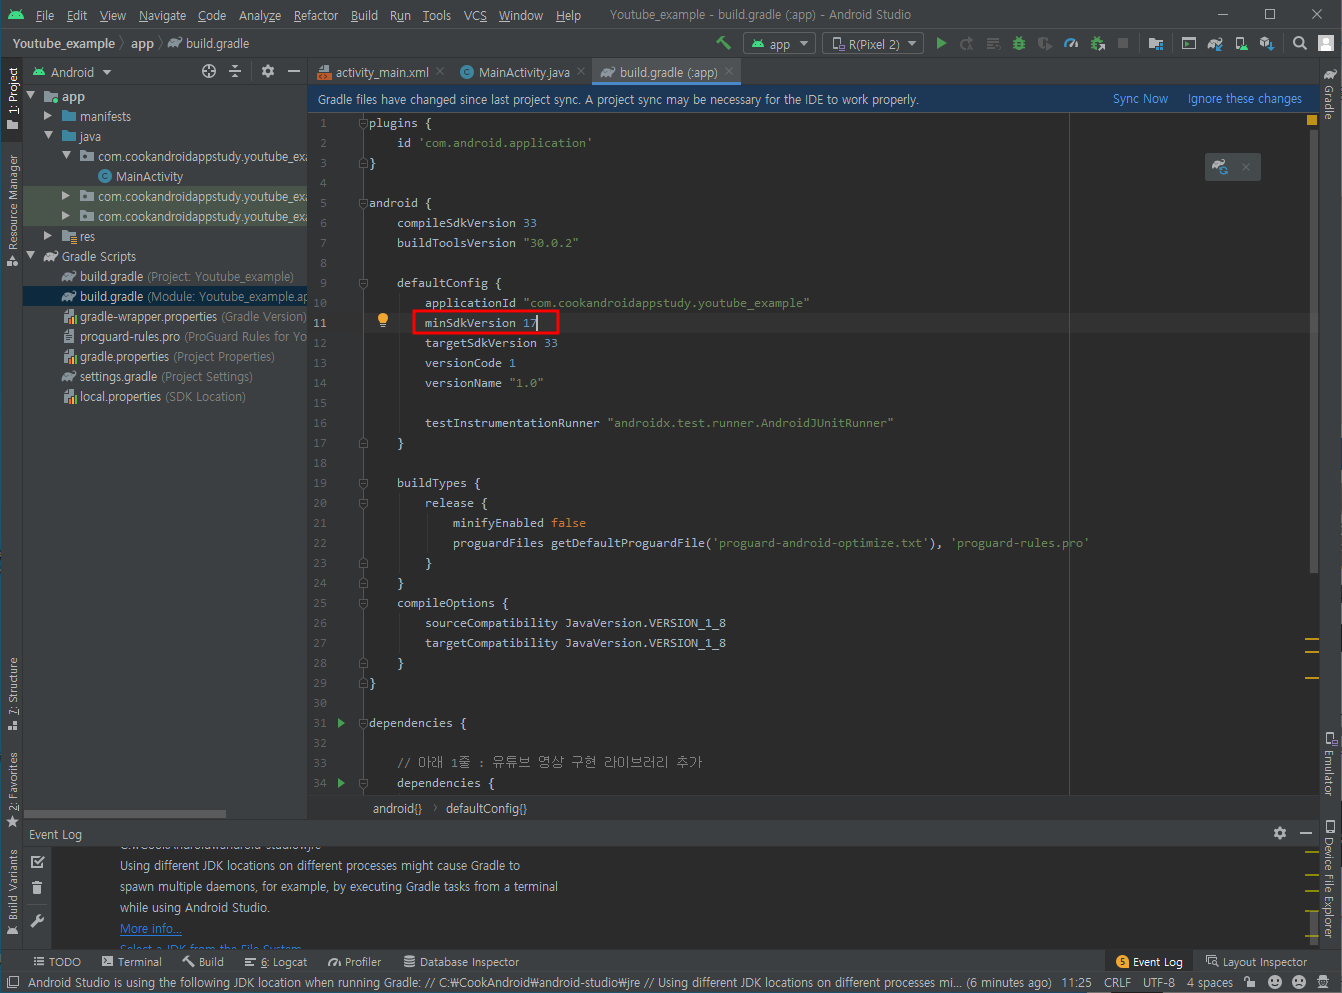Click the Debug app bug icon
Image resolution: width=1342 pixels, height=993 pixels.
[1019, 43]
